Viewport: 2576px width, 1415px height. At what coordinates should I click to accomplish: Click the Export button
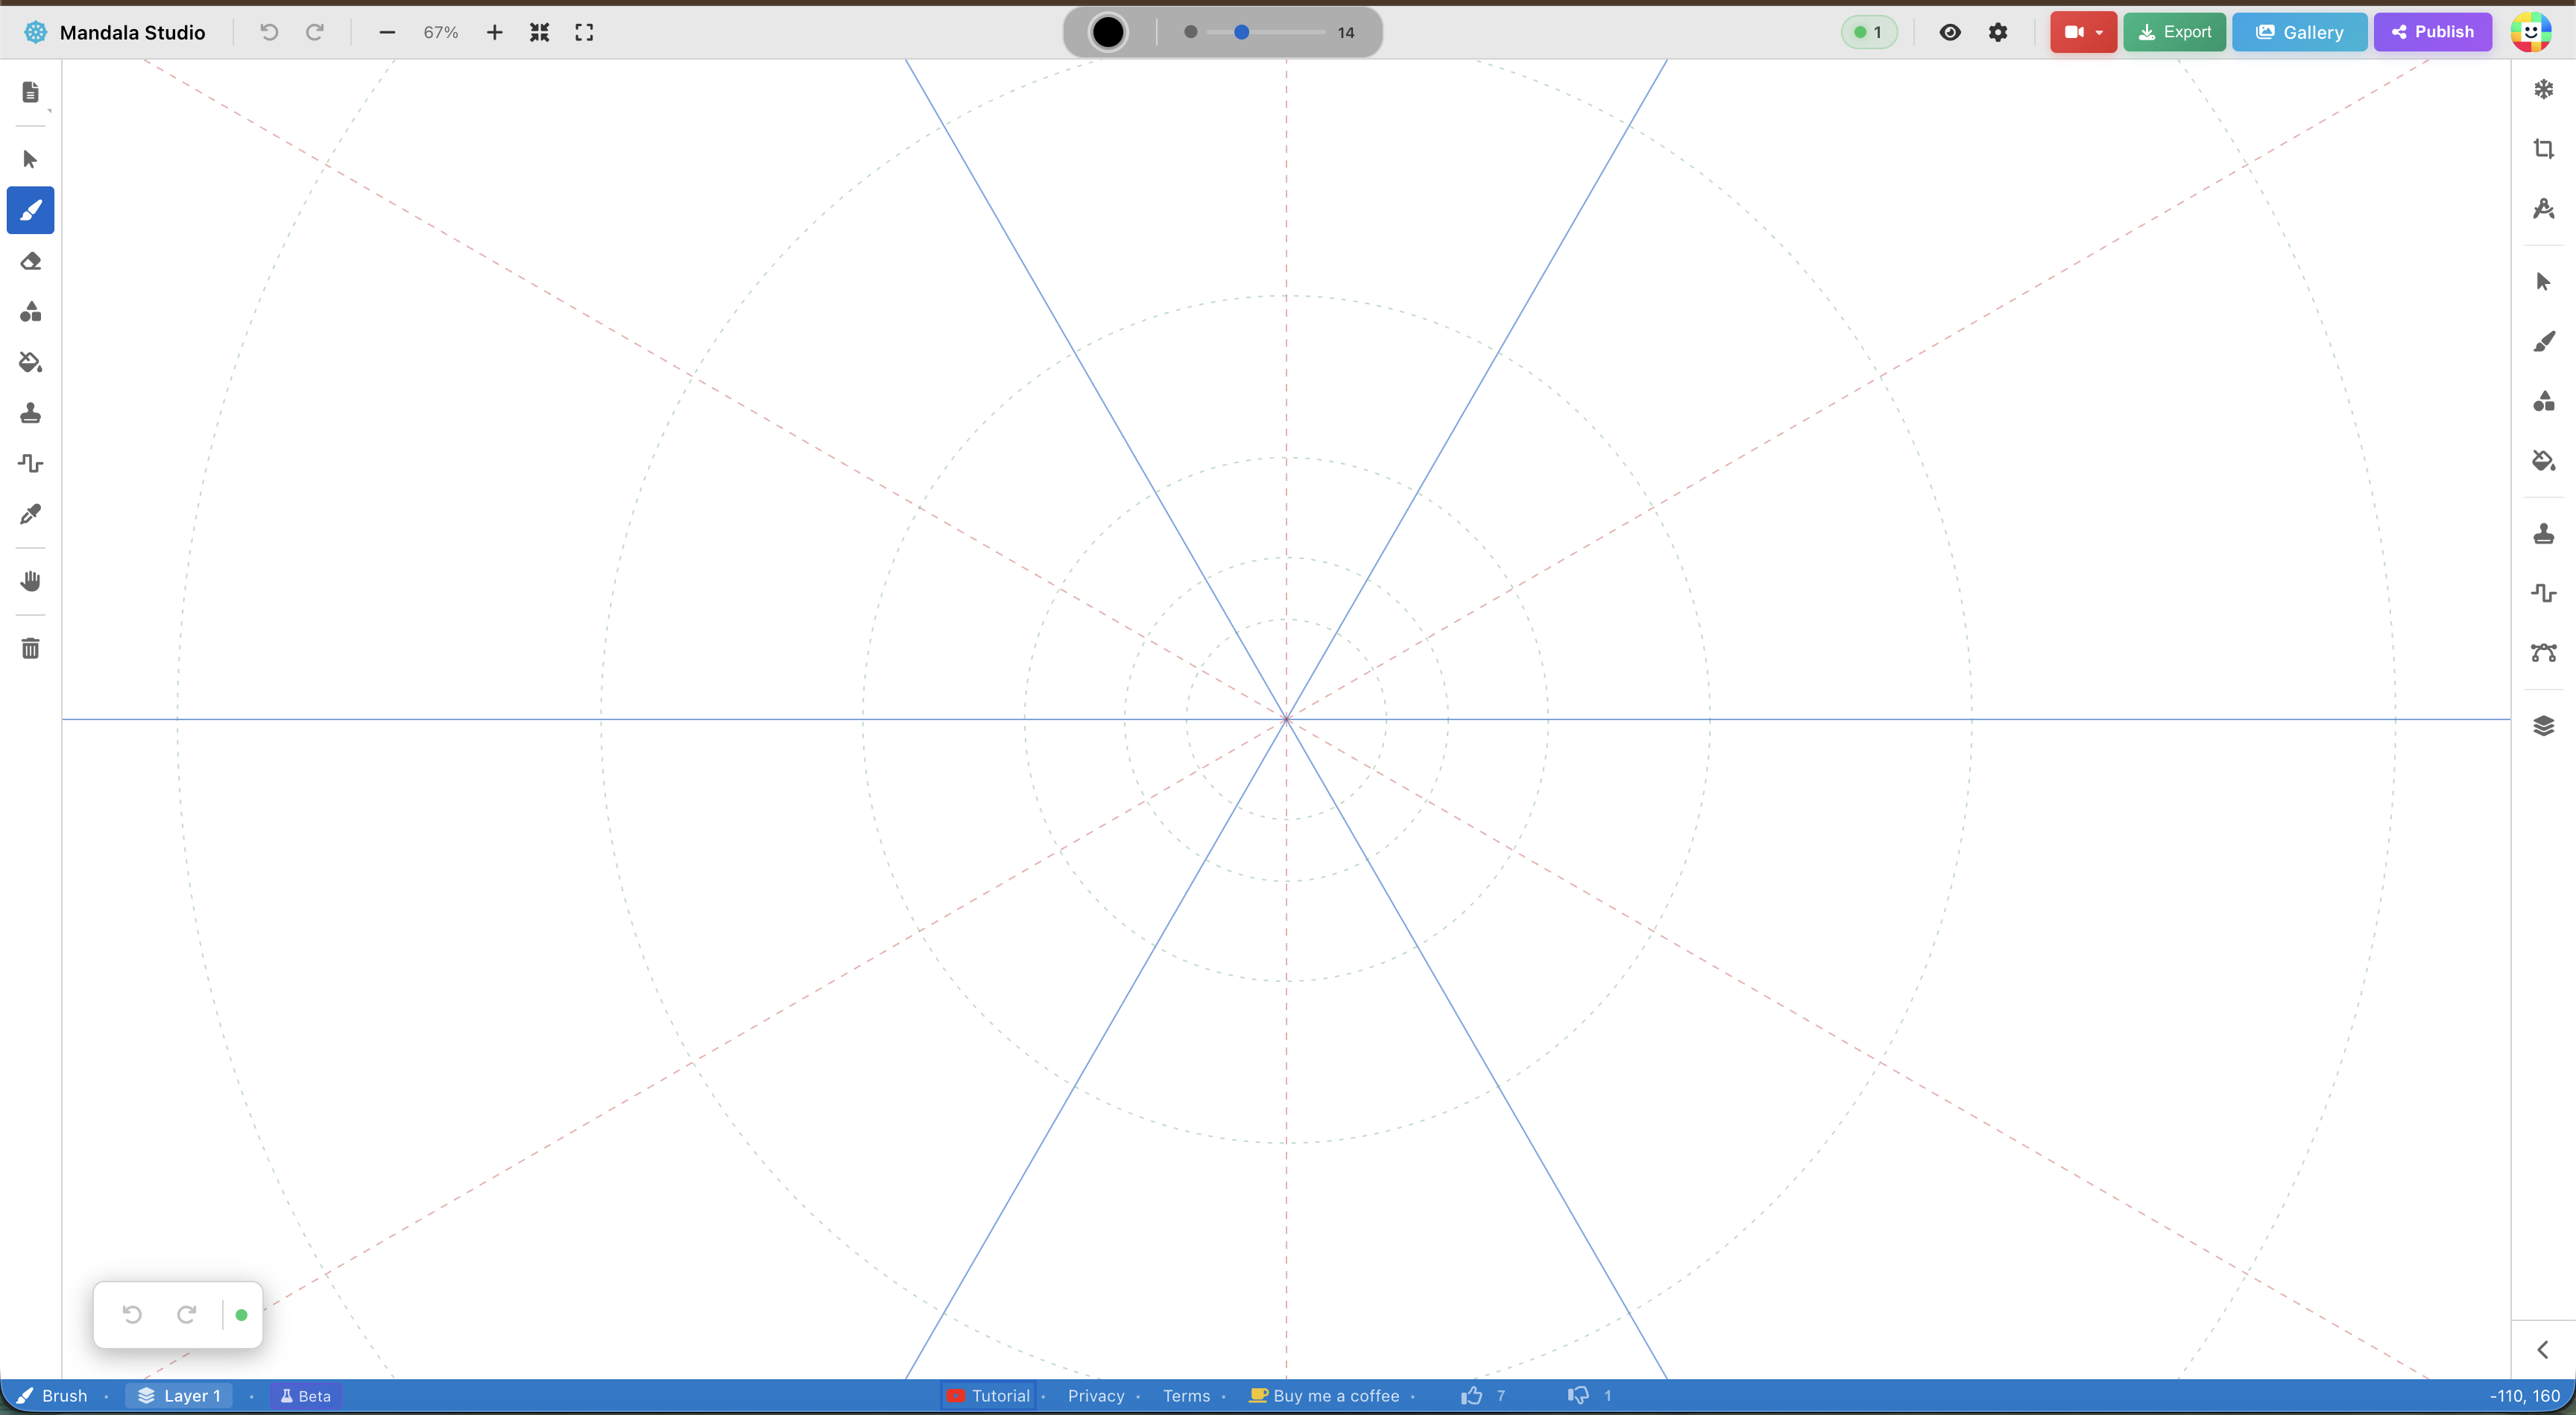[x=2175, y=32]
